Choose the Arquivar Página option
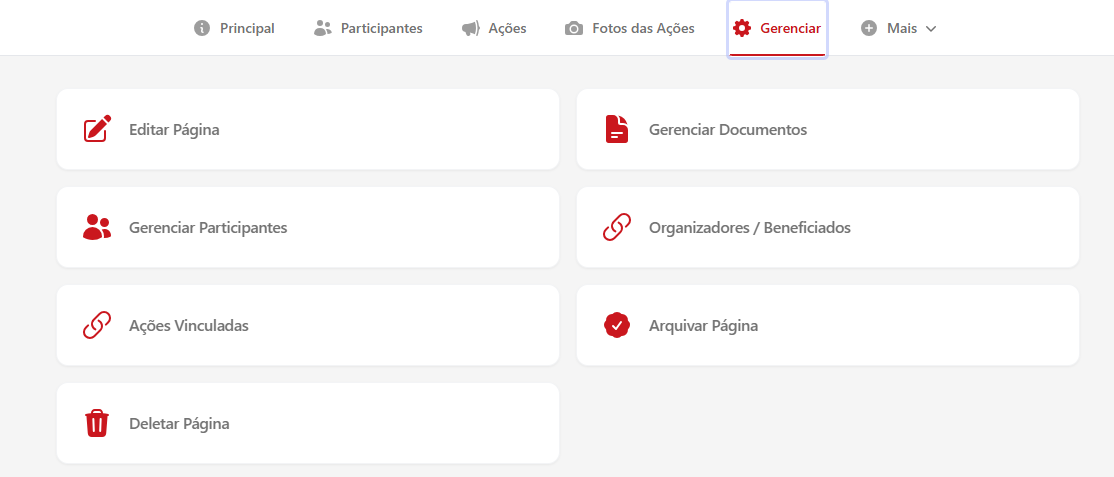The width and height of the screenshot is (1114, 477). [703, 325]
